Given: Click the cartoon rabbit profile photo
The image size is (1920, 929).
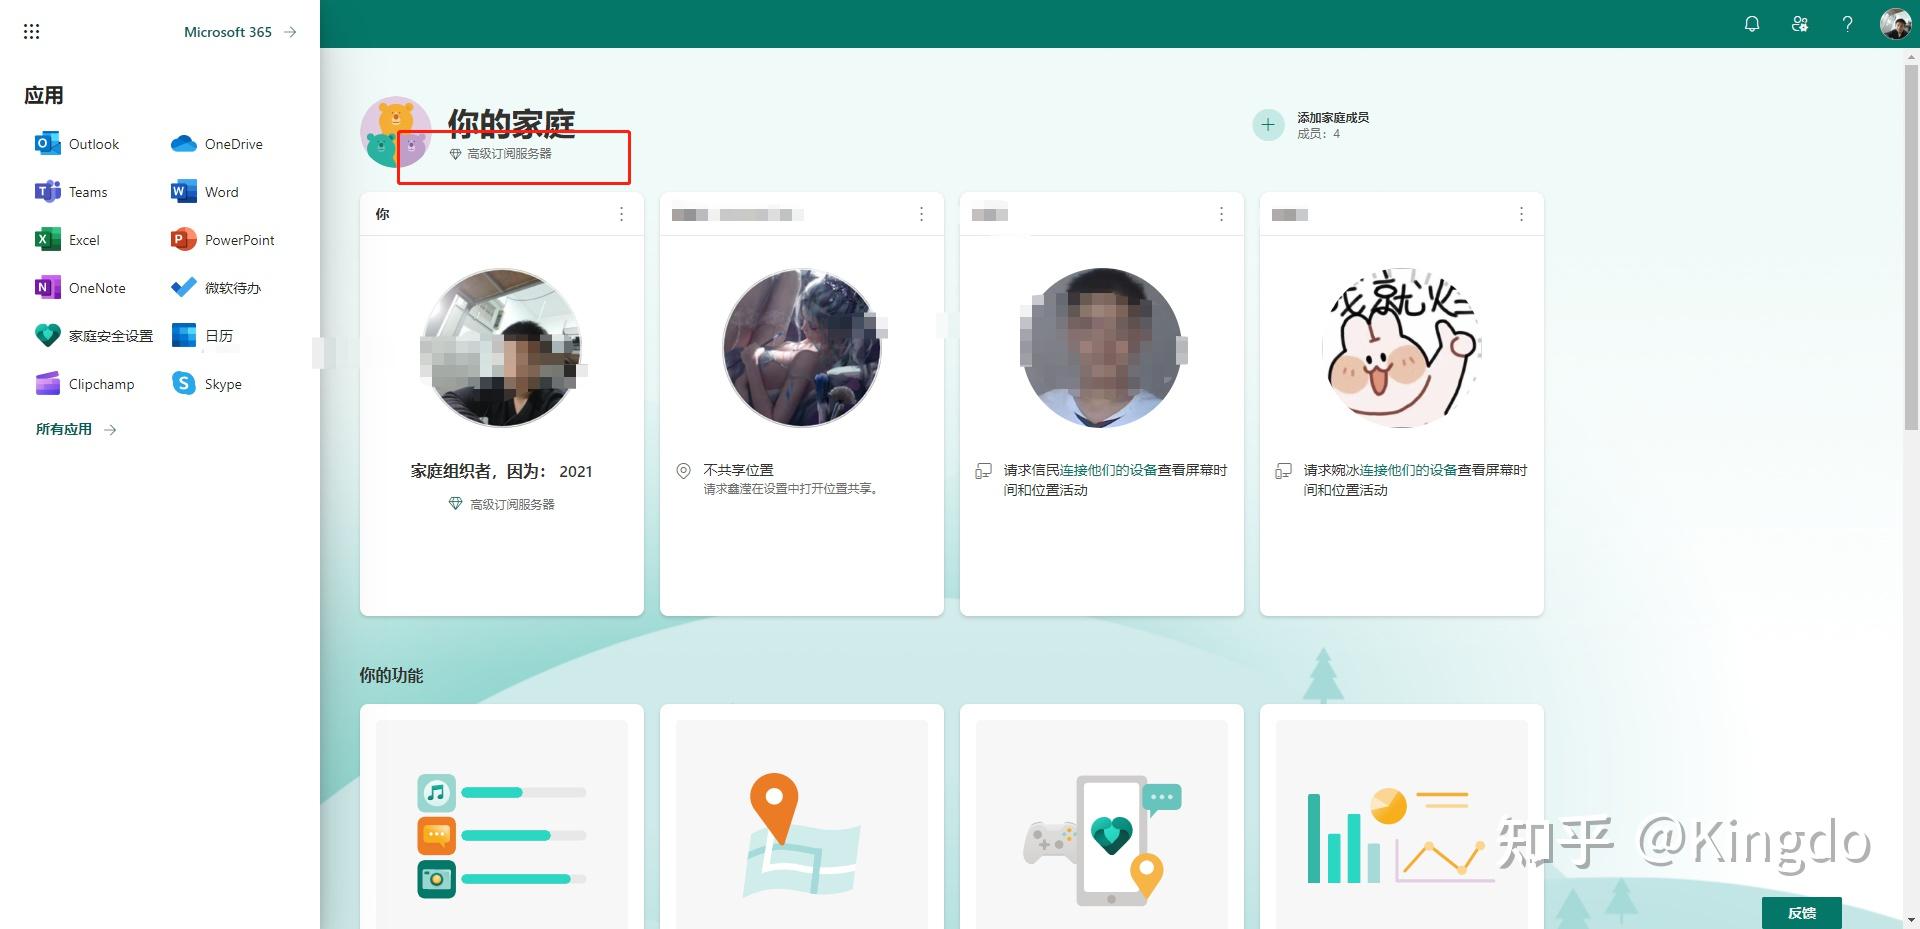Looking at the screenshot, I should point(1402,347).
